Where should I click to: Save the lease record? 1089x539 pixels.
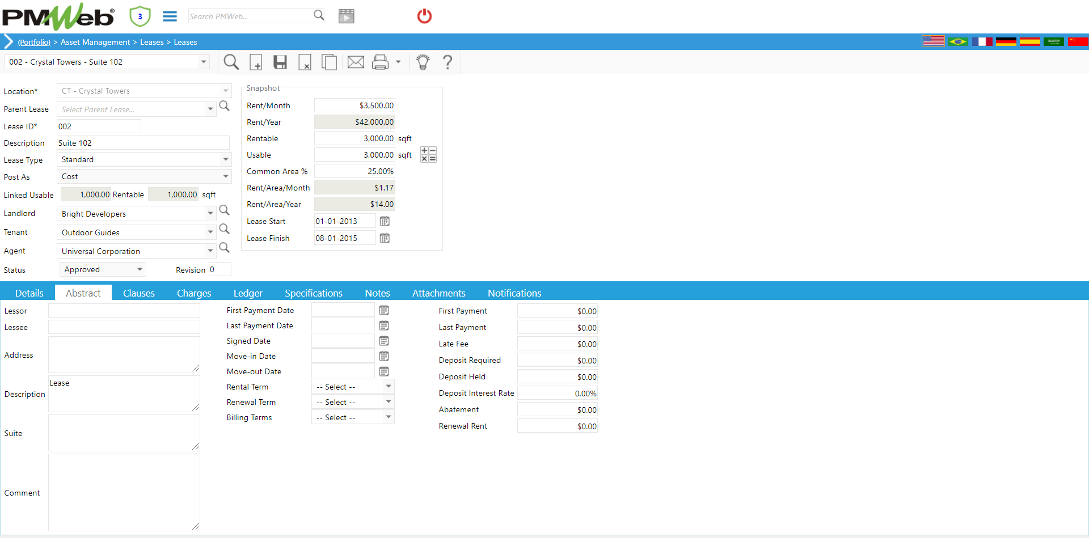280,63
